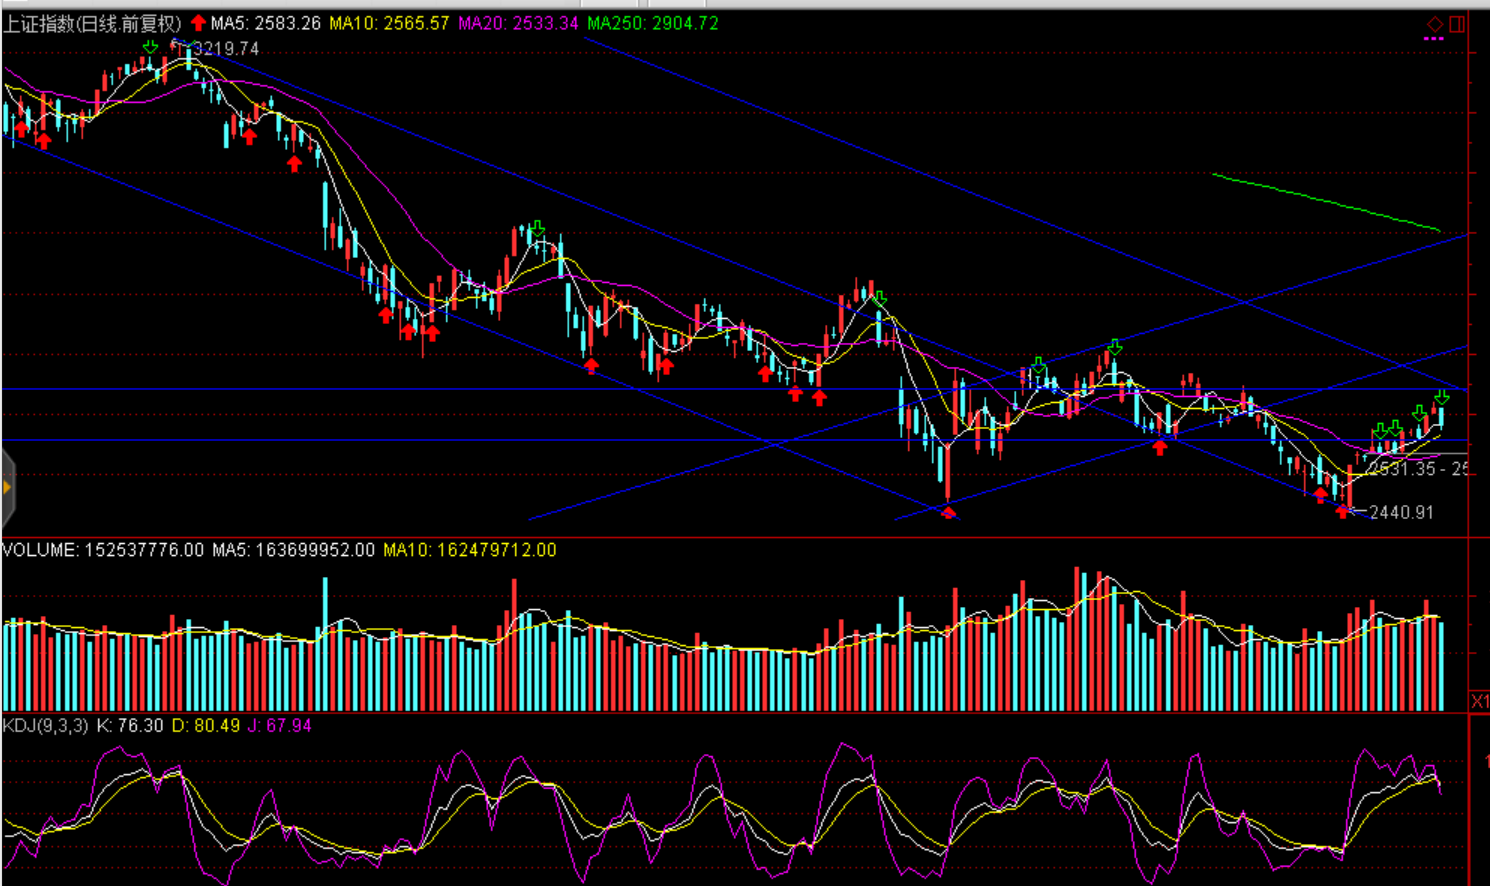Click the 2440.91 low price label
The width and height of the screenshot is (1490, 886).
(1401, 512)
